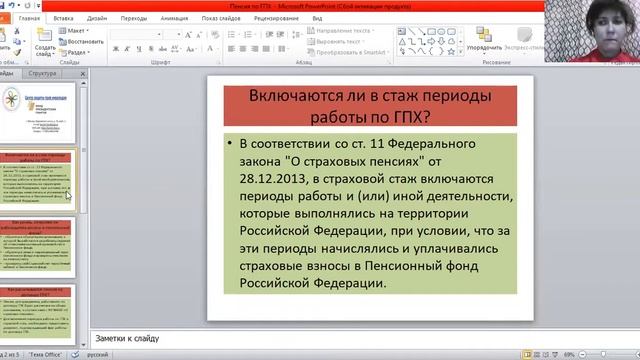The image size is (640, 360).
Task: Open the Показ слайдов ribbon tab
Action: 221,18
